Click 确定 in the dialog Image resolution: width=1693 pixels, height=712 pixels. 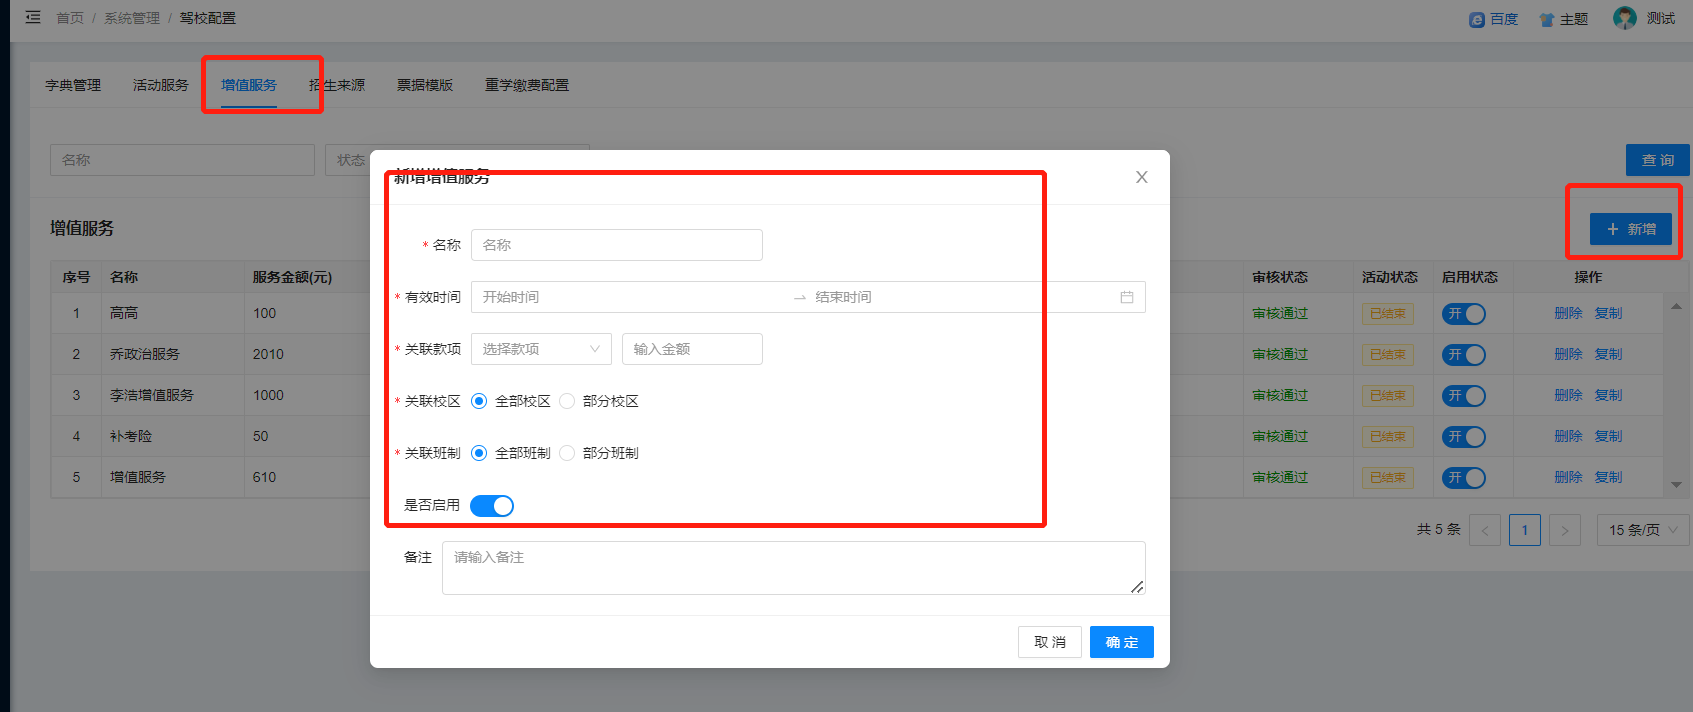[1122, 642]
